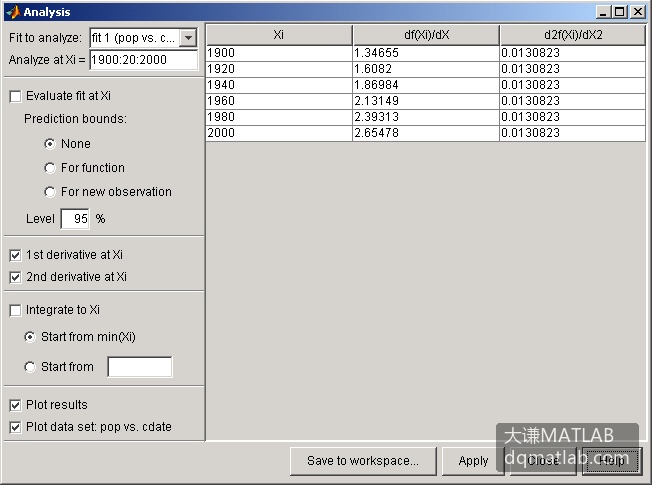Click derivative value 1.34655

(426, 53)
